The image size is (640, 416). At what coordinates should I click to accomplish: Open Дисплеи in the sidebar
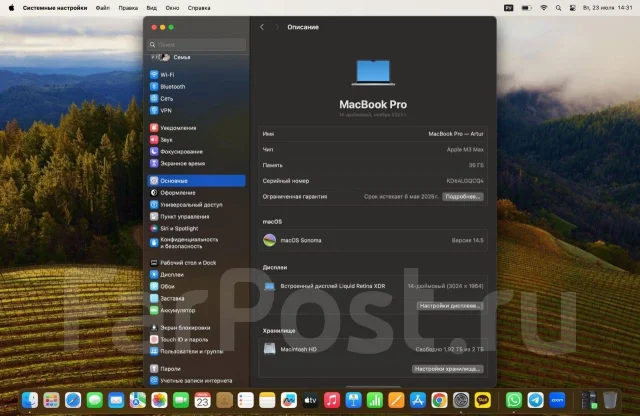[x=196, y=275]
